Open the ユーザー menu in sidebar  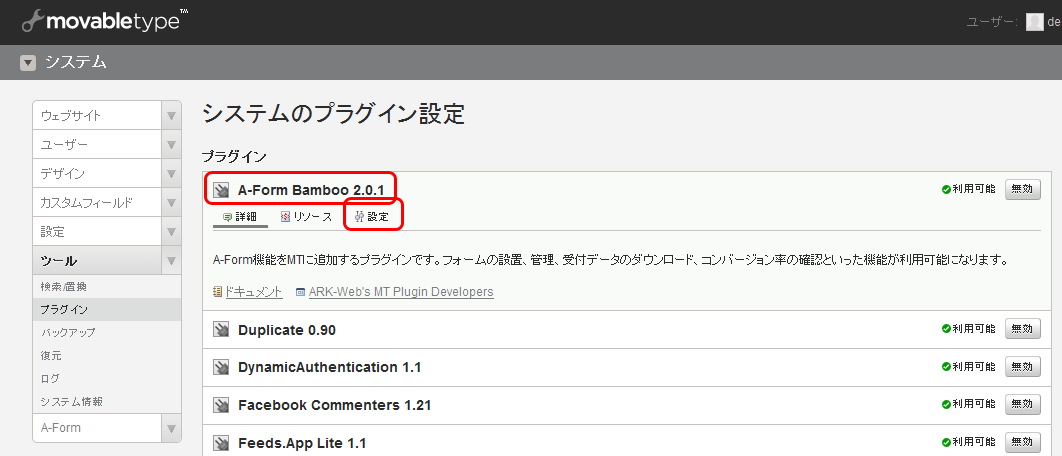98,145
